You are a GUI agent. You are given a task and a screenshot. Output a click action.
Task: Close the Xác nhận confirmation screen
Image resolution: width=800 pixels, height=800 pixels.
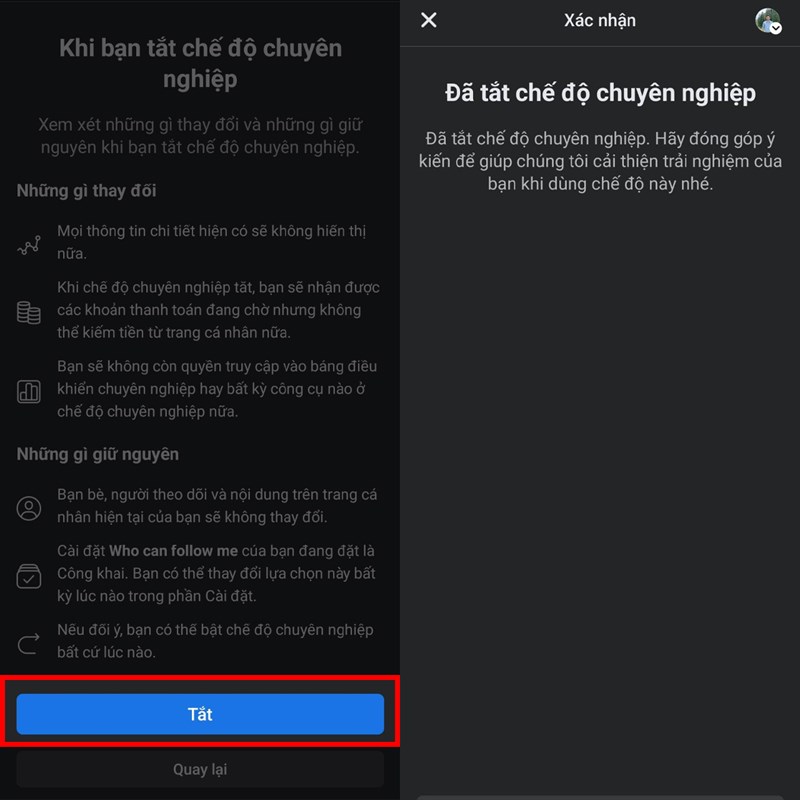coord(429,20)
